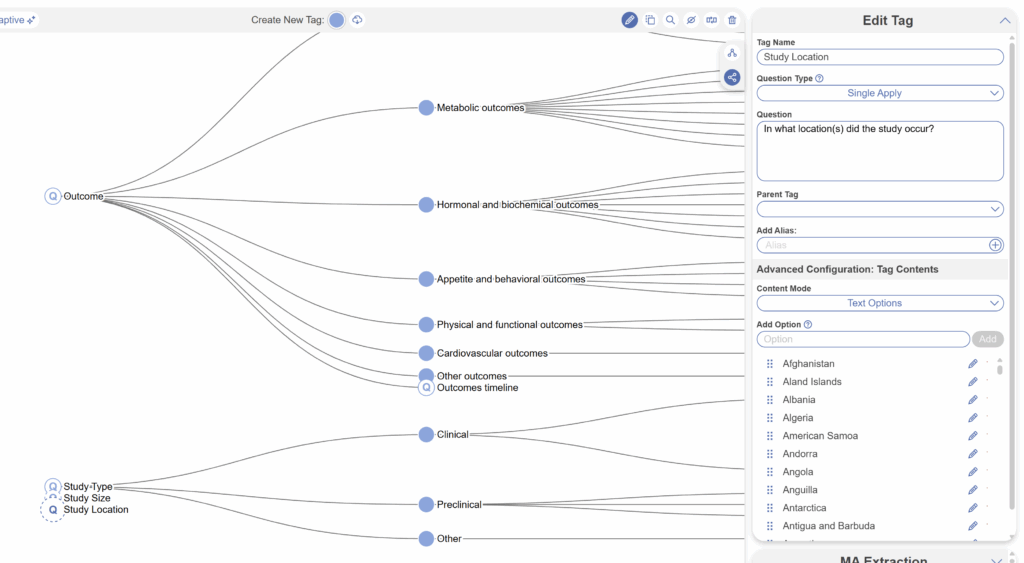Open the Parent Tag dropdown
1024x563 pixels.
(x=879, y=209)
